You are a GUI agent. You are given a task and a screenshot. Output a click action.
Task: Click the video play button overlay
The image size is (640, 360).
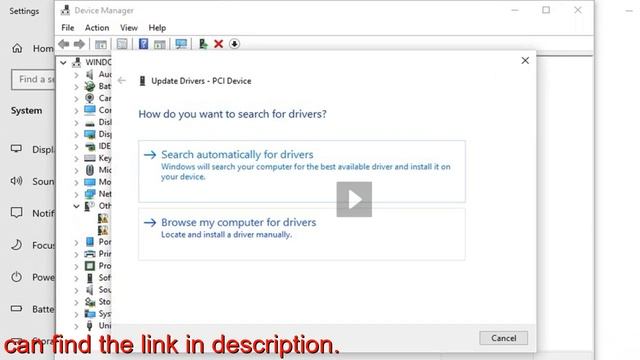(x=354, y=199)
